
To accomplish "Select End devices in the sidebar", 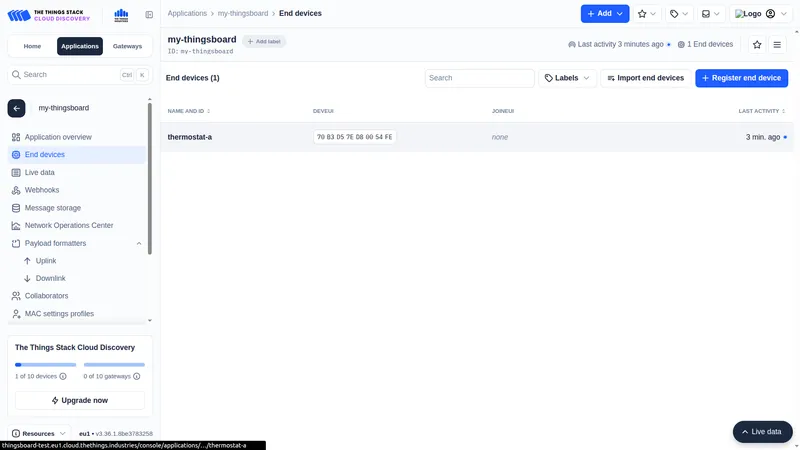I will pyautogui.click(x=77, y=155).
